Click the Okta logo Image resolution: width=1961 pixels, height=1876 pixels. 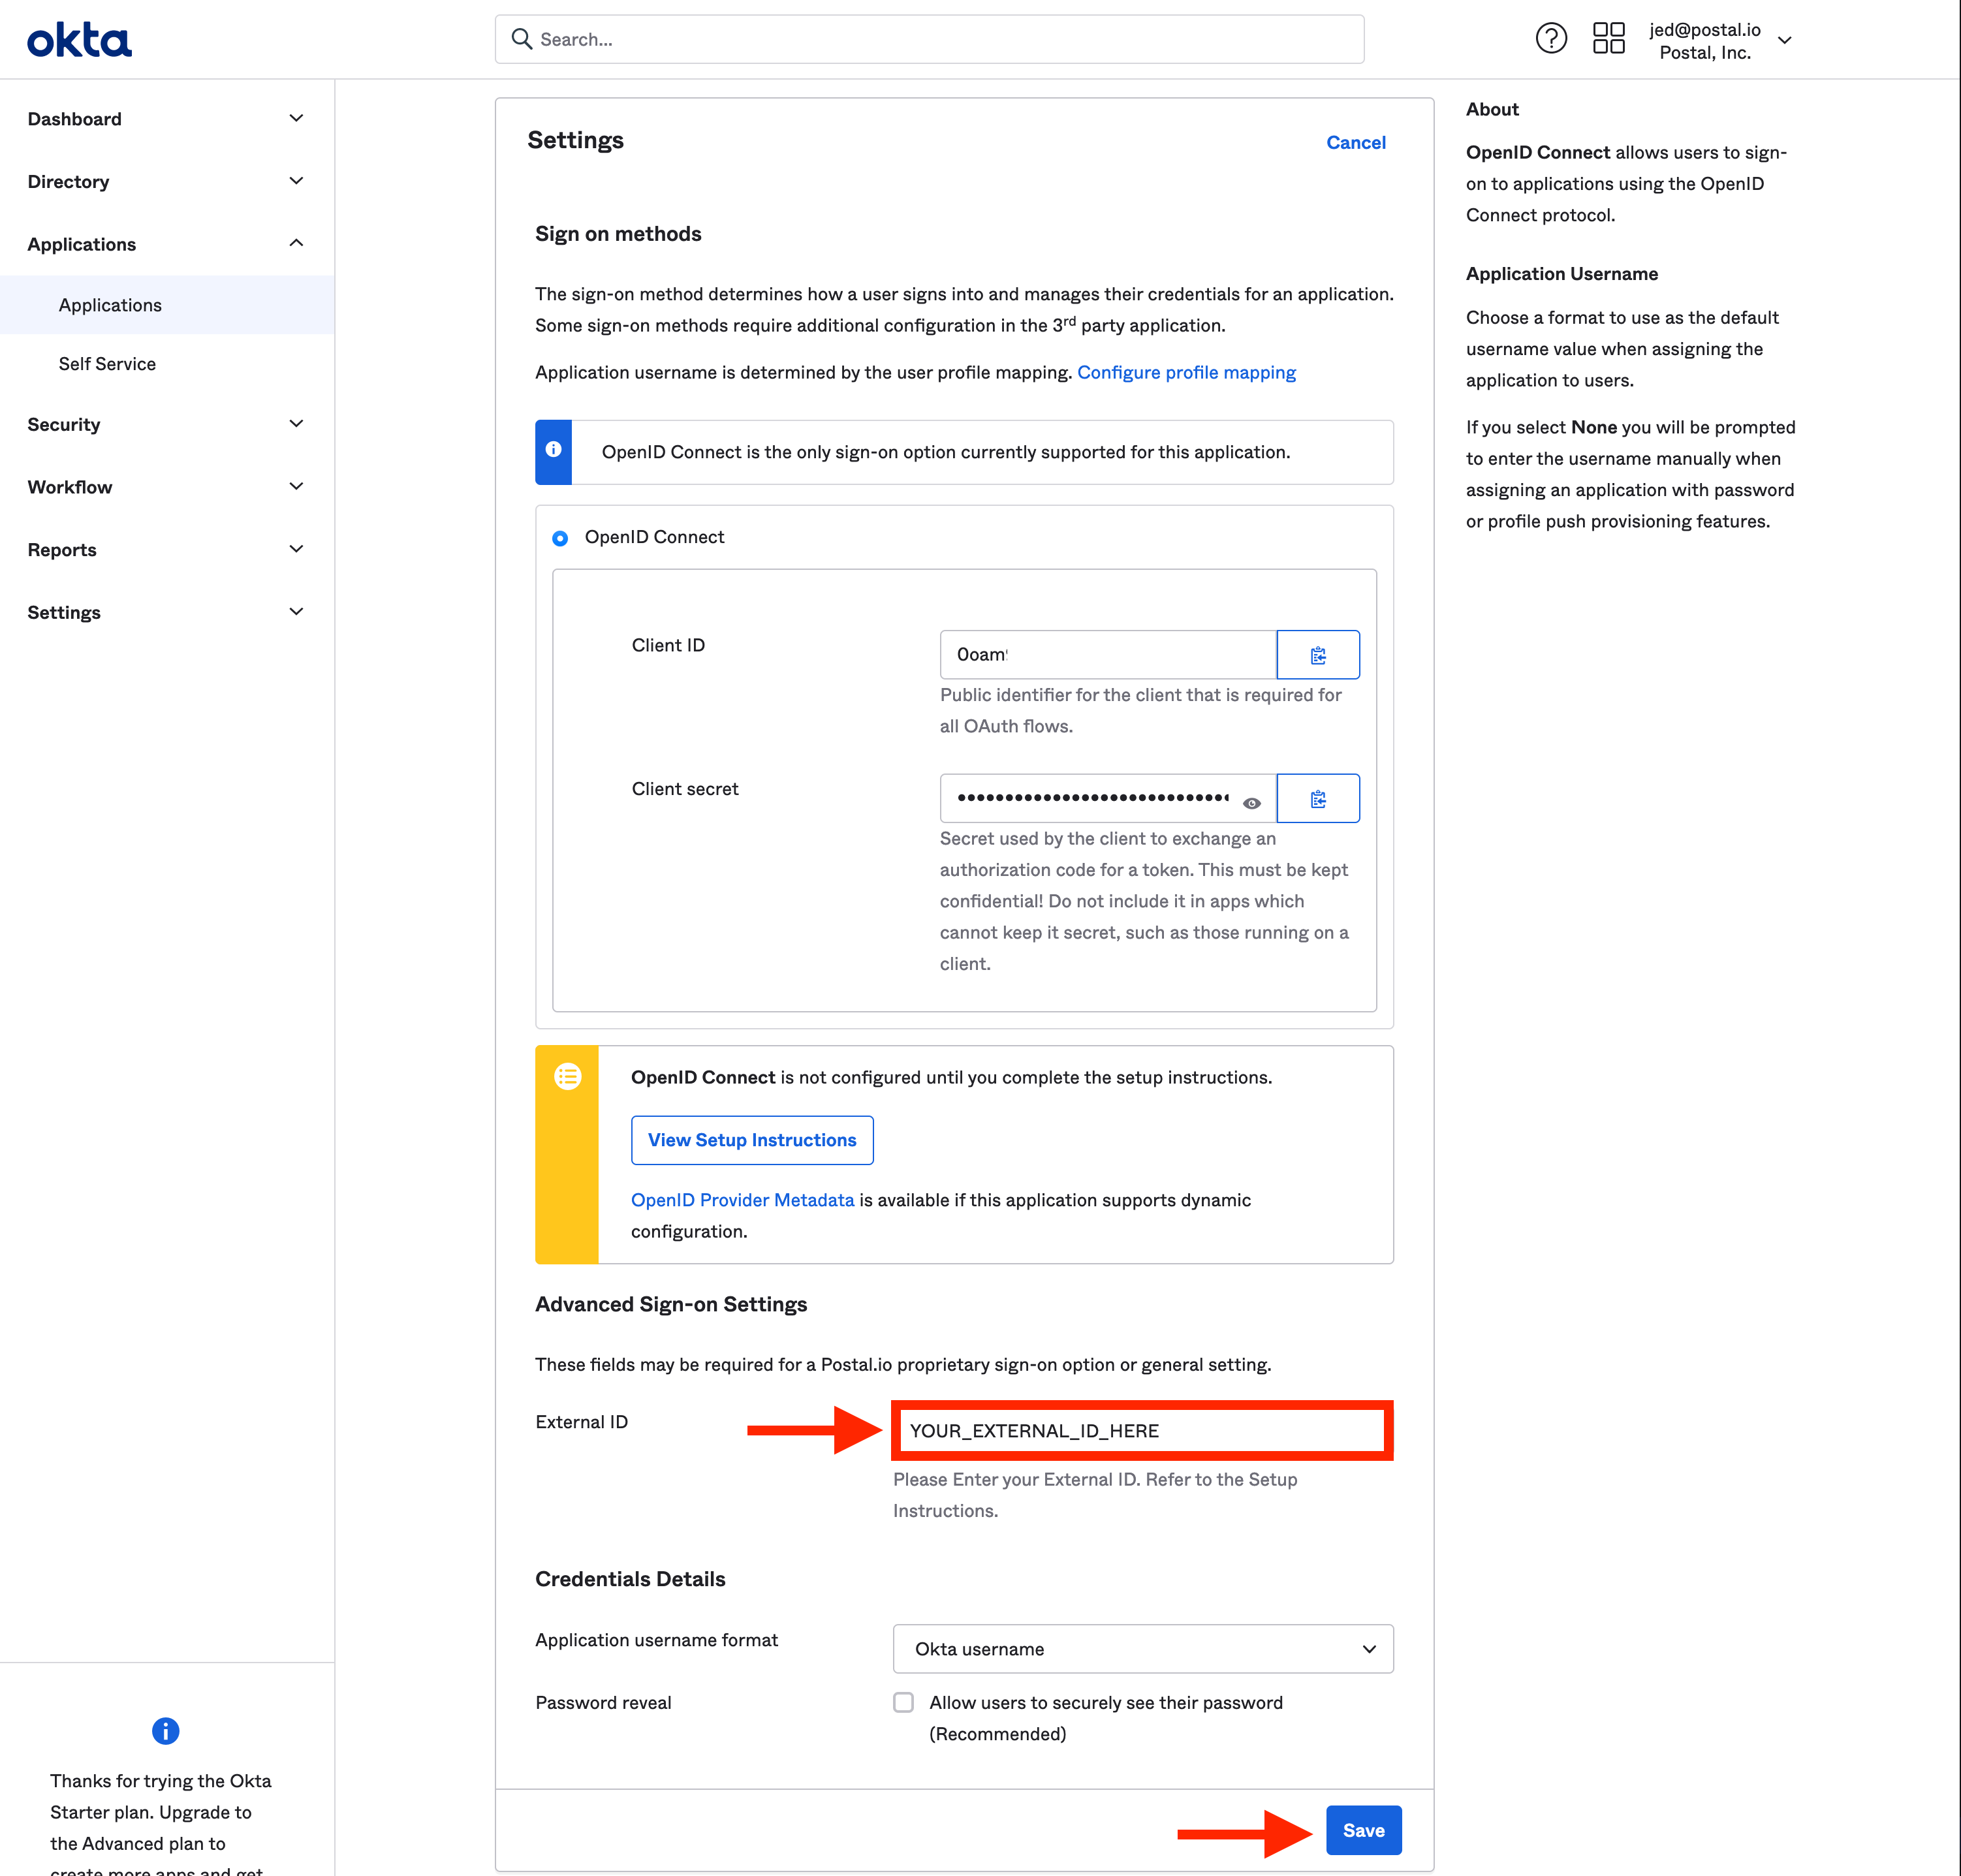(x=79, y=40)
